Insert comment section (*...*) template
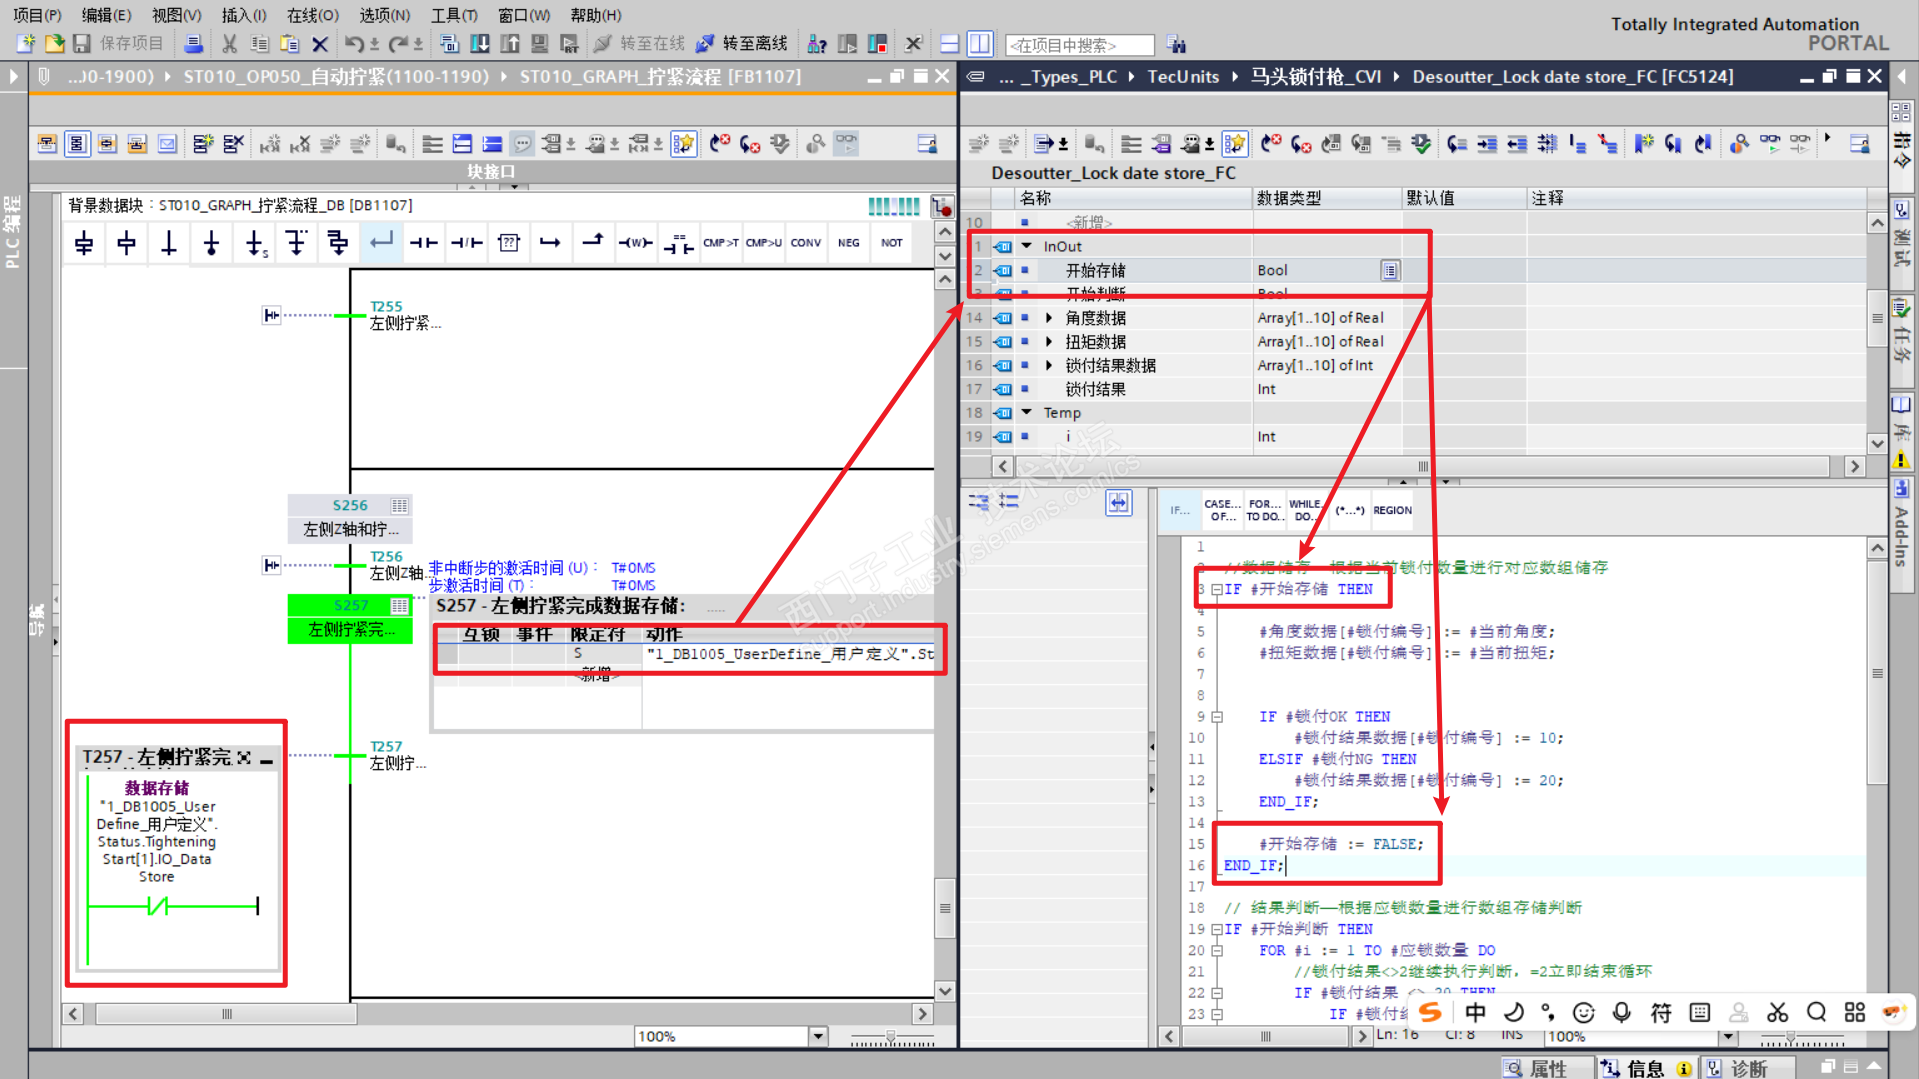 click(1349, 510)
